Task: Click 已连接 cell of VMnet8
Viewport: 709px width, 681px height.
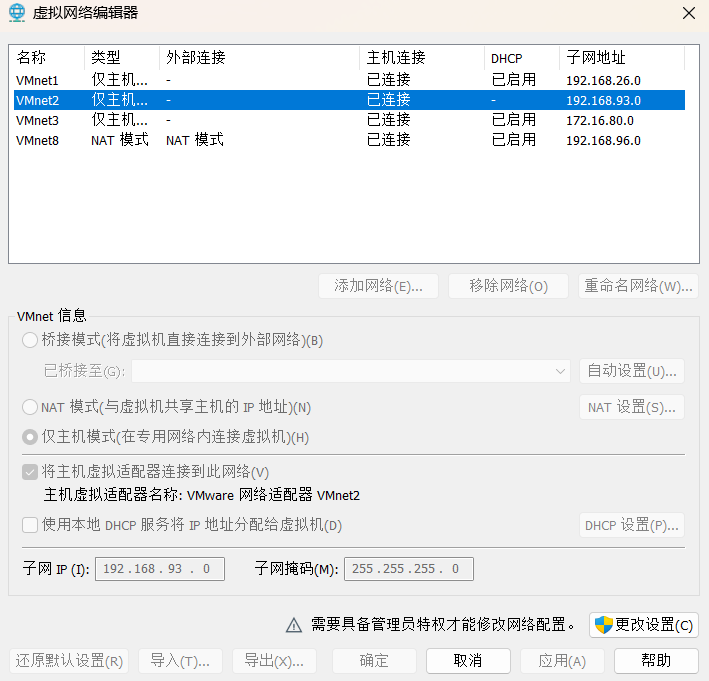Action: click(388, 140)
